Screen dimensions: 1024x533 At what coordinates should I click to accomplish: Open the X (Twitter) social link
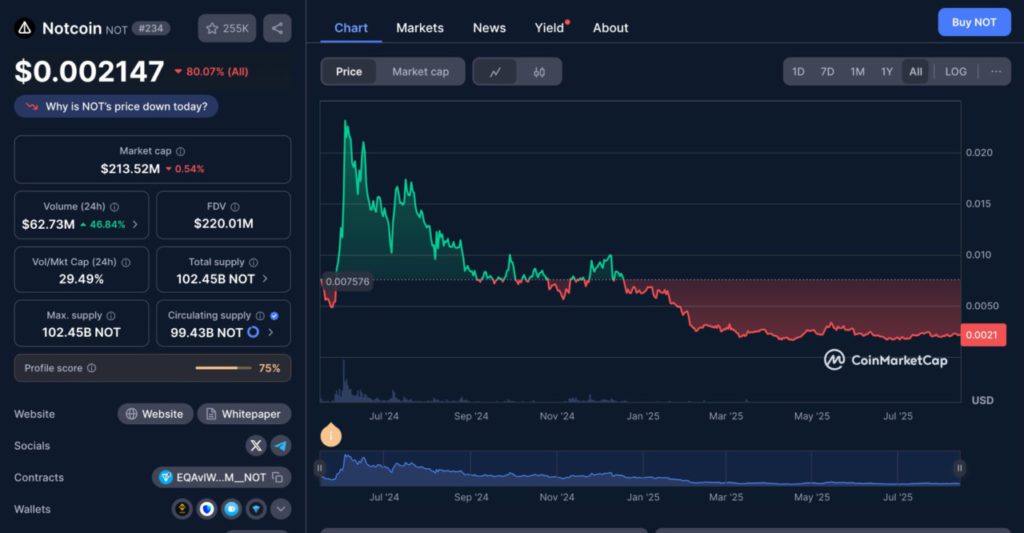coord(256,446)
